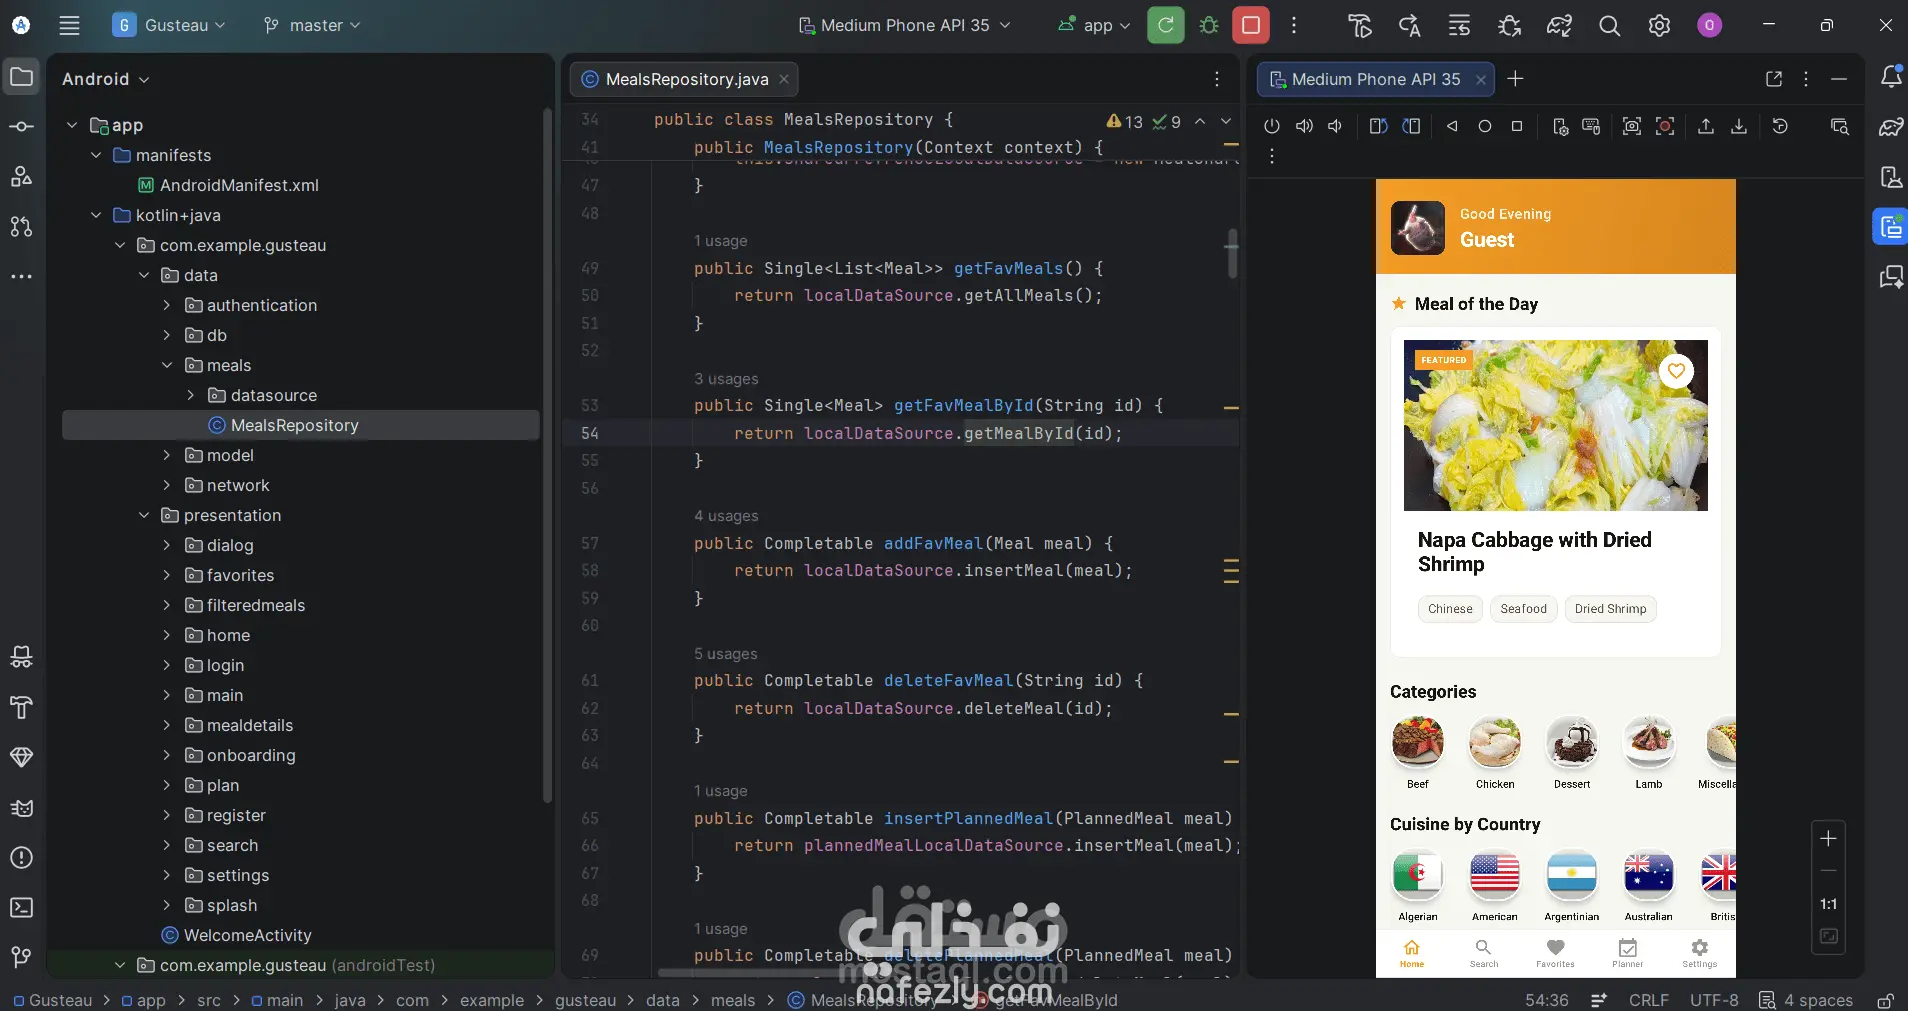This screenshot has height=1011, width=1908.
Task: Toggle favorite heart on featured meal
Action: pos(1676,371)
